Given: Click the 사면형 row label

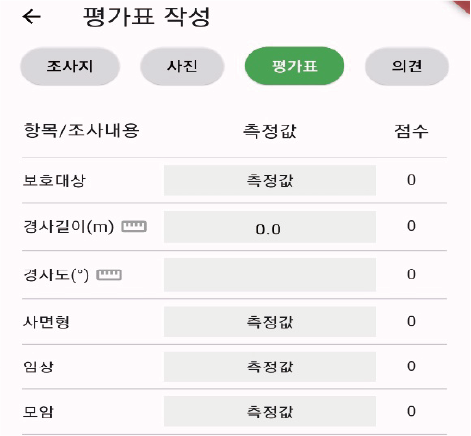Looking at the screenshot, I should [x=46, y=322].
